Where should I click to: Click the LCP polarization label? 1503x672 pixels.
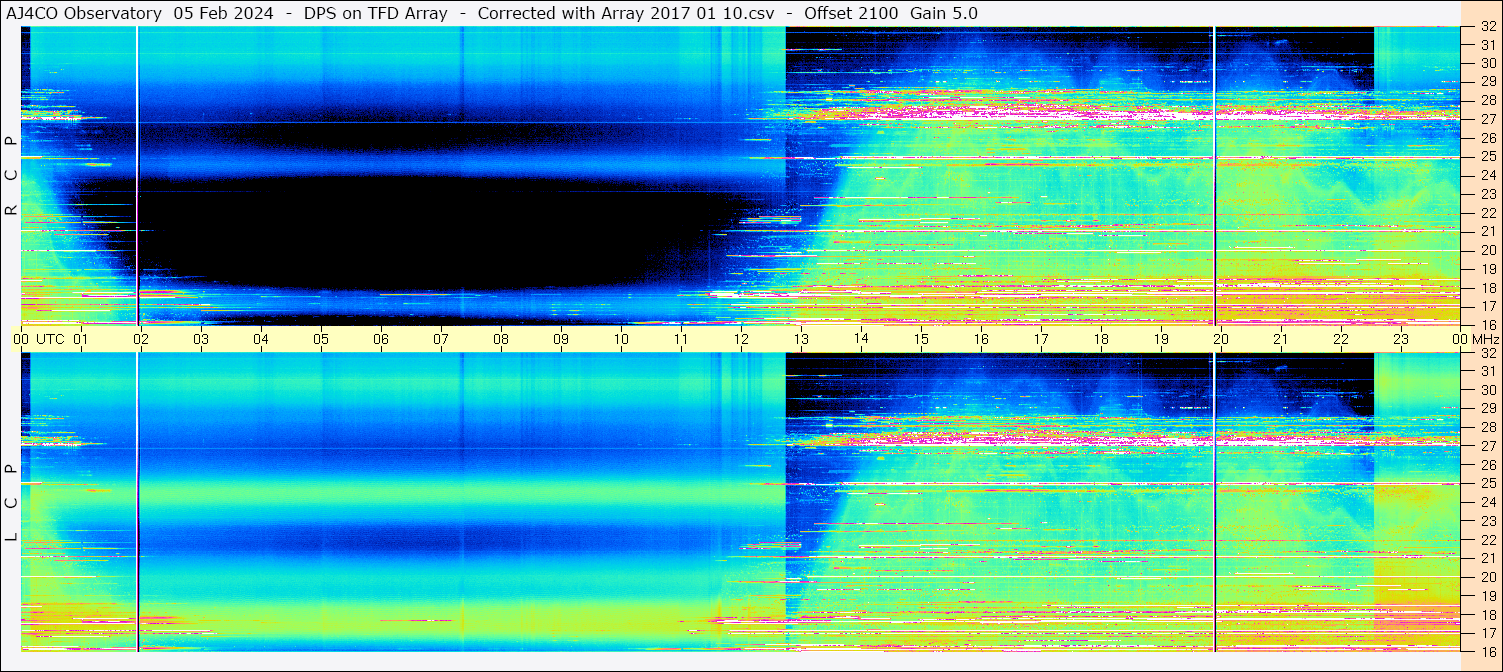coord(11,503)
